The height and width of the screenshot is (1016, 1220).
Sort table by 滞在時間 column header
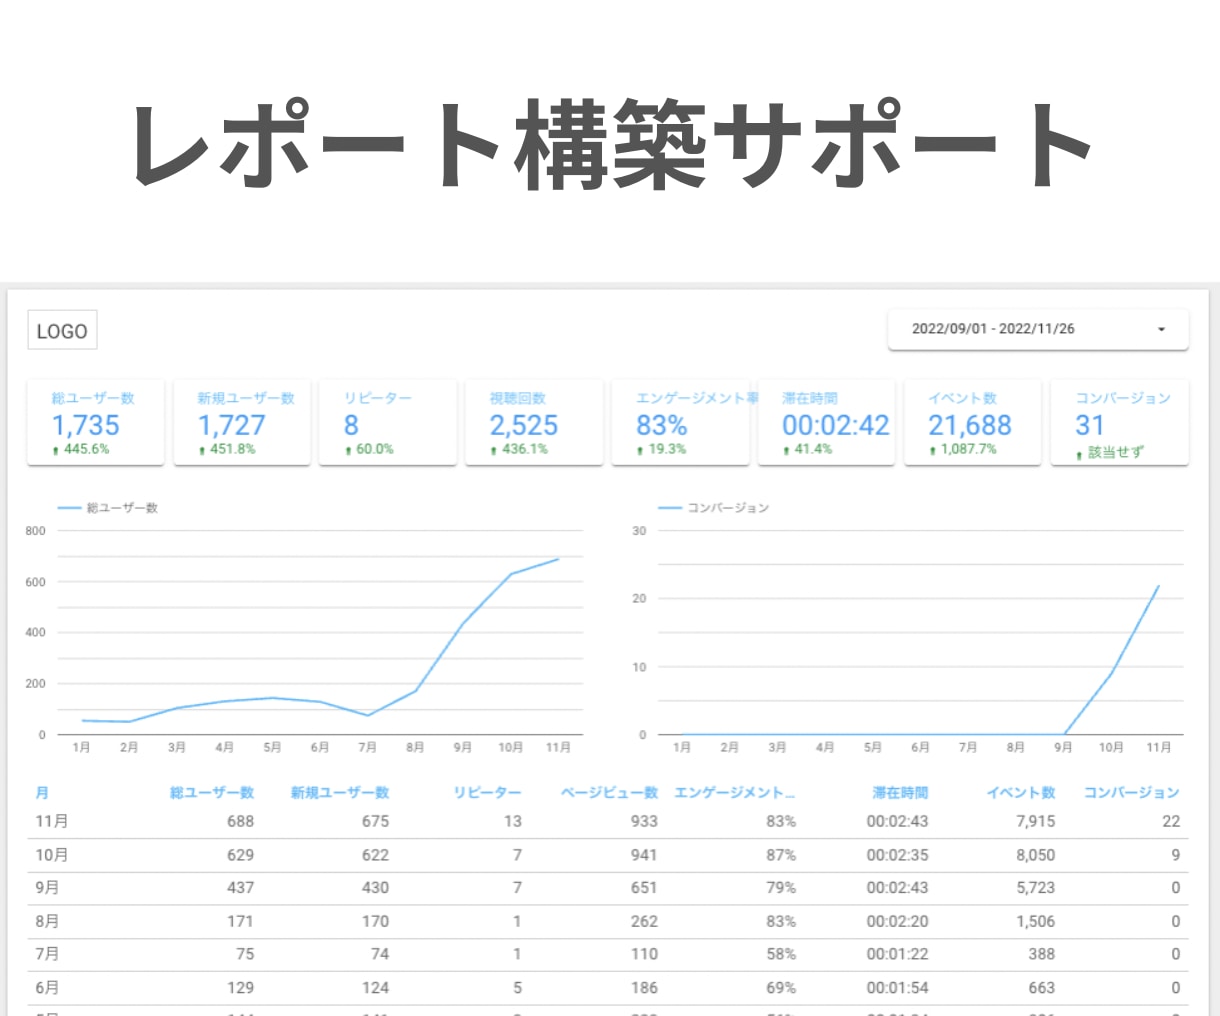tap(900, 792)
